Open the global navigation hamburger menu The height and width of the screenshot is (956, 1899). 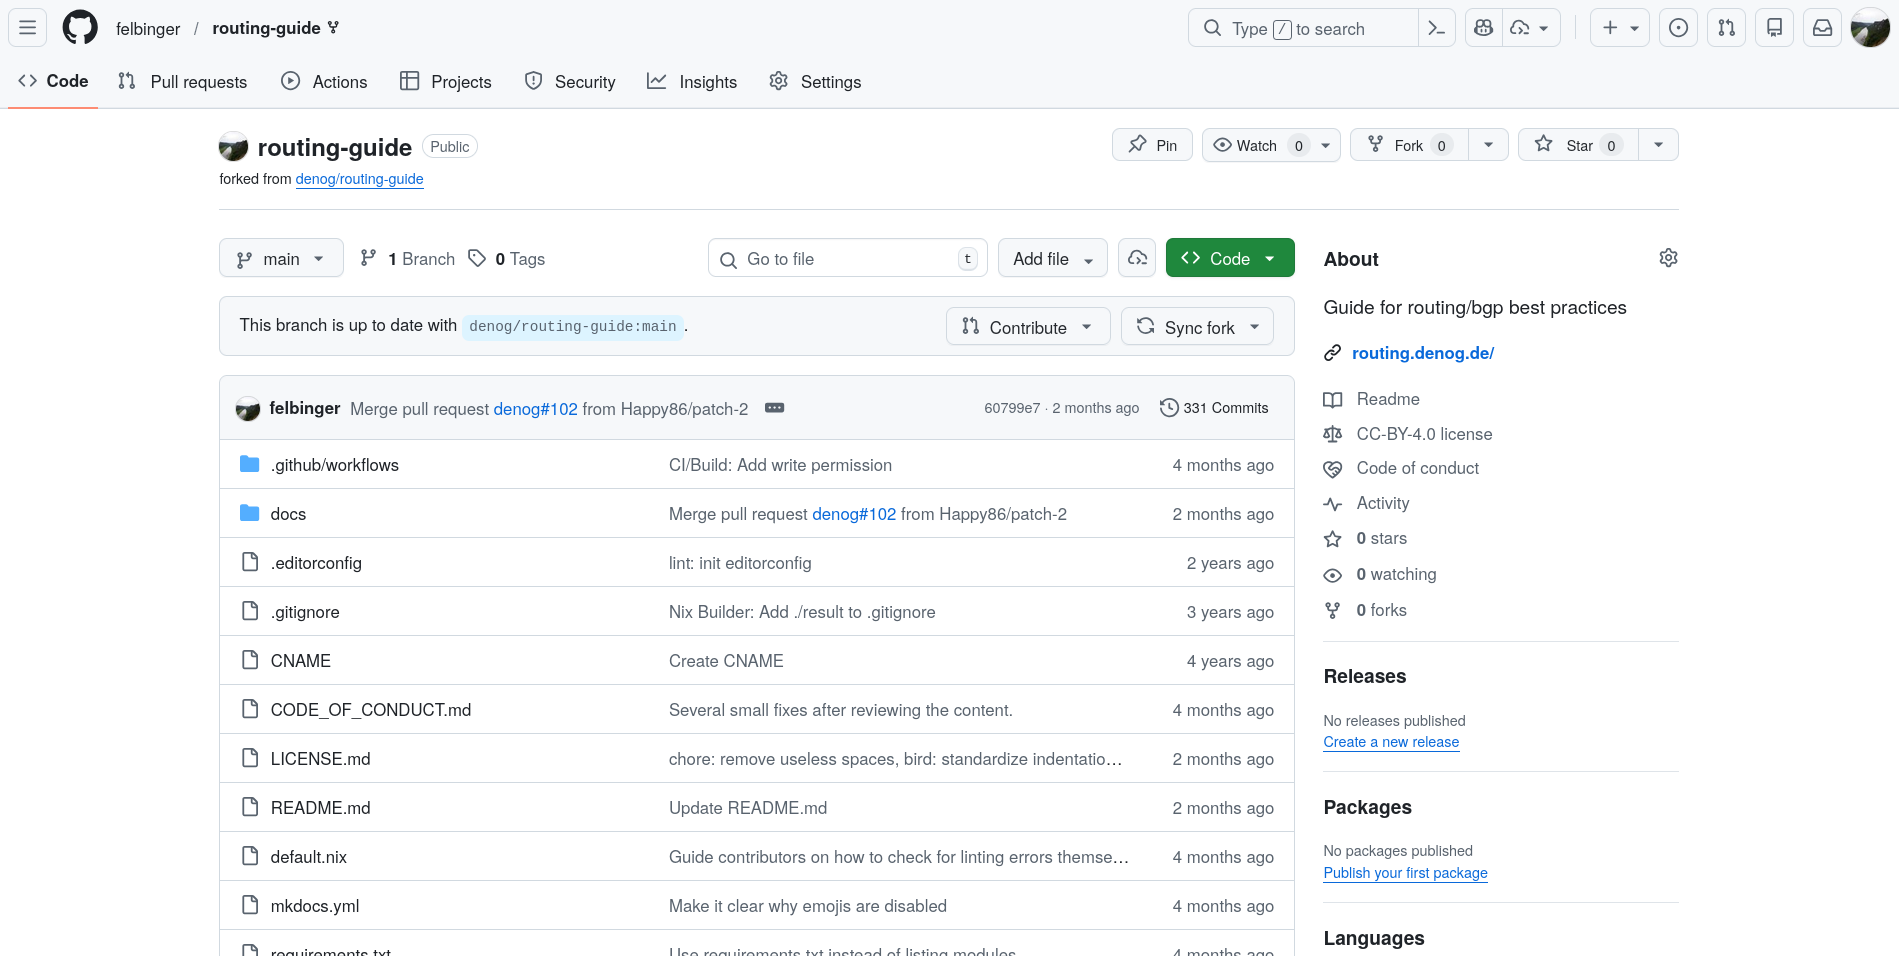[28, 28]
